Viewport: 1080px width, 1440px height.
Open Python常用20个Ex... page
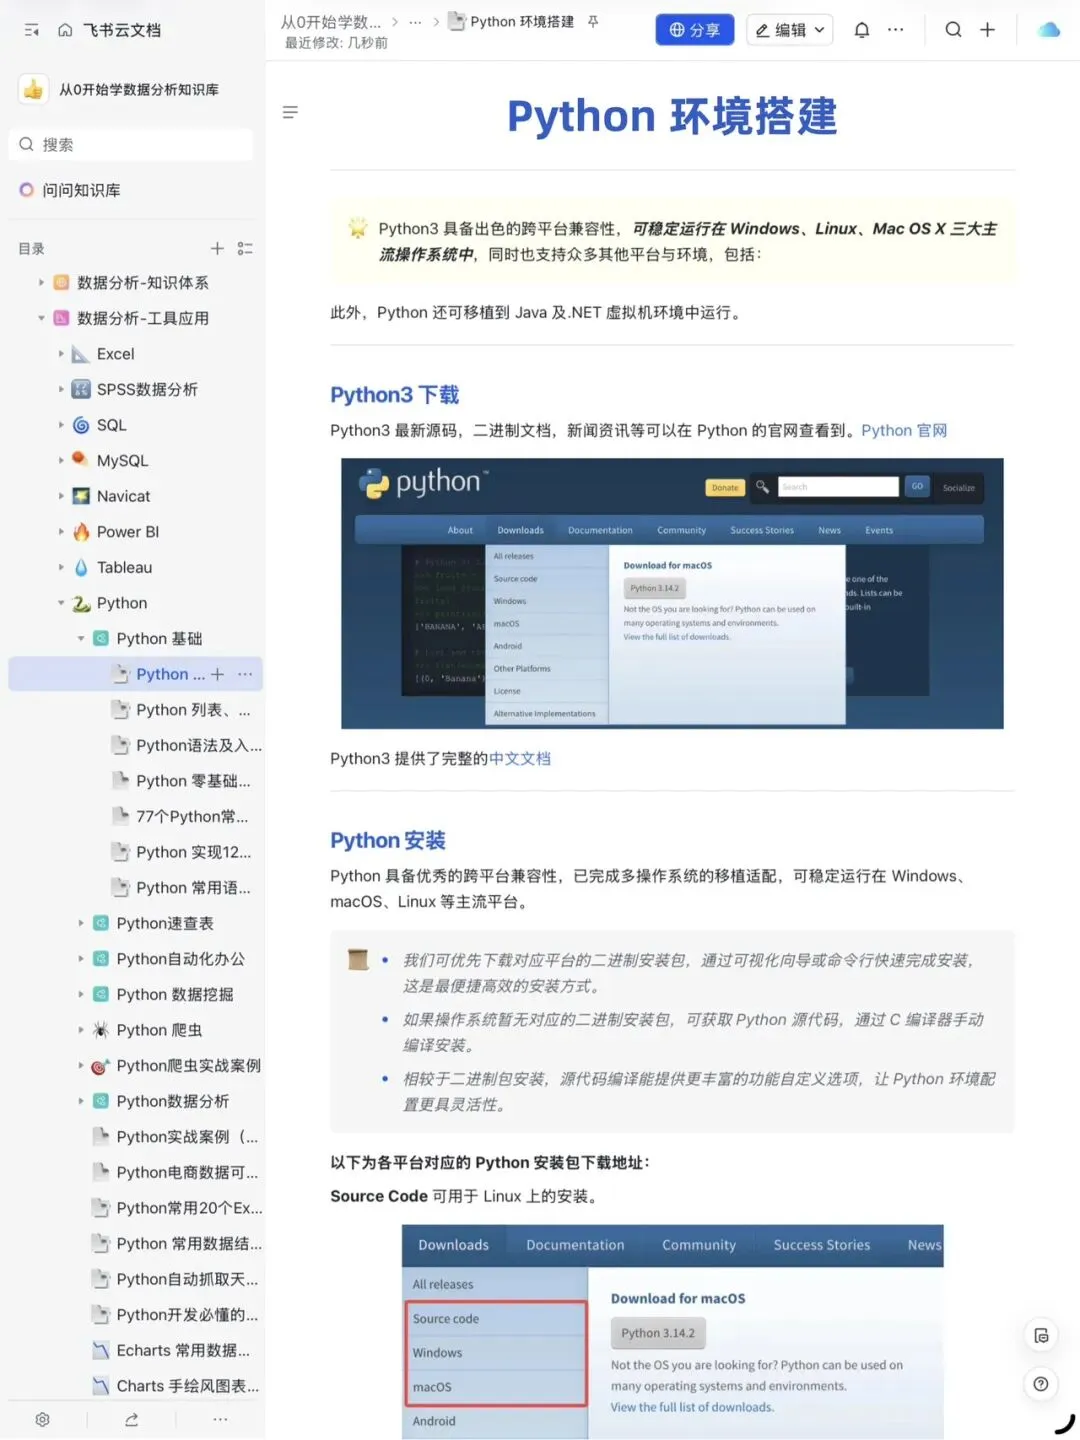189,1208
